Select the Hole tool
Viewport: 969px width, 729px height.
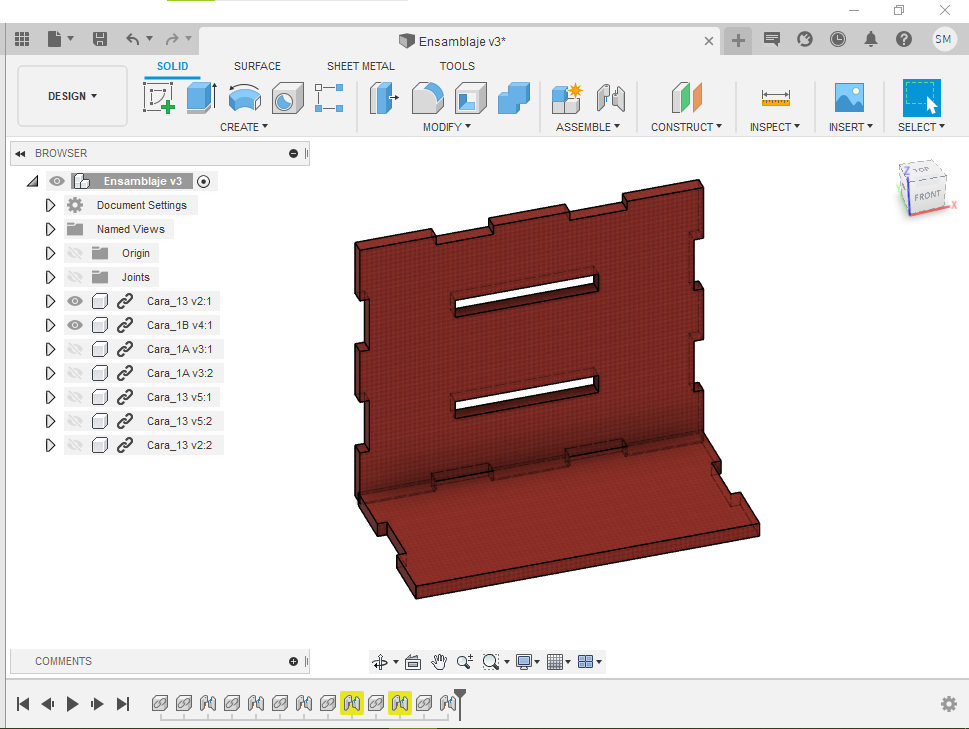[287, 98]
